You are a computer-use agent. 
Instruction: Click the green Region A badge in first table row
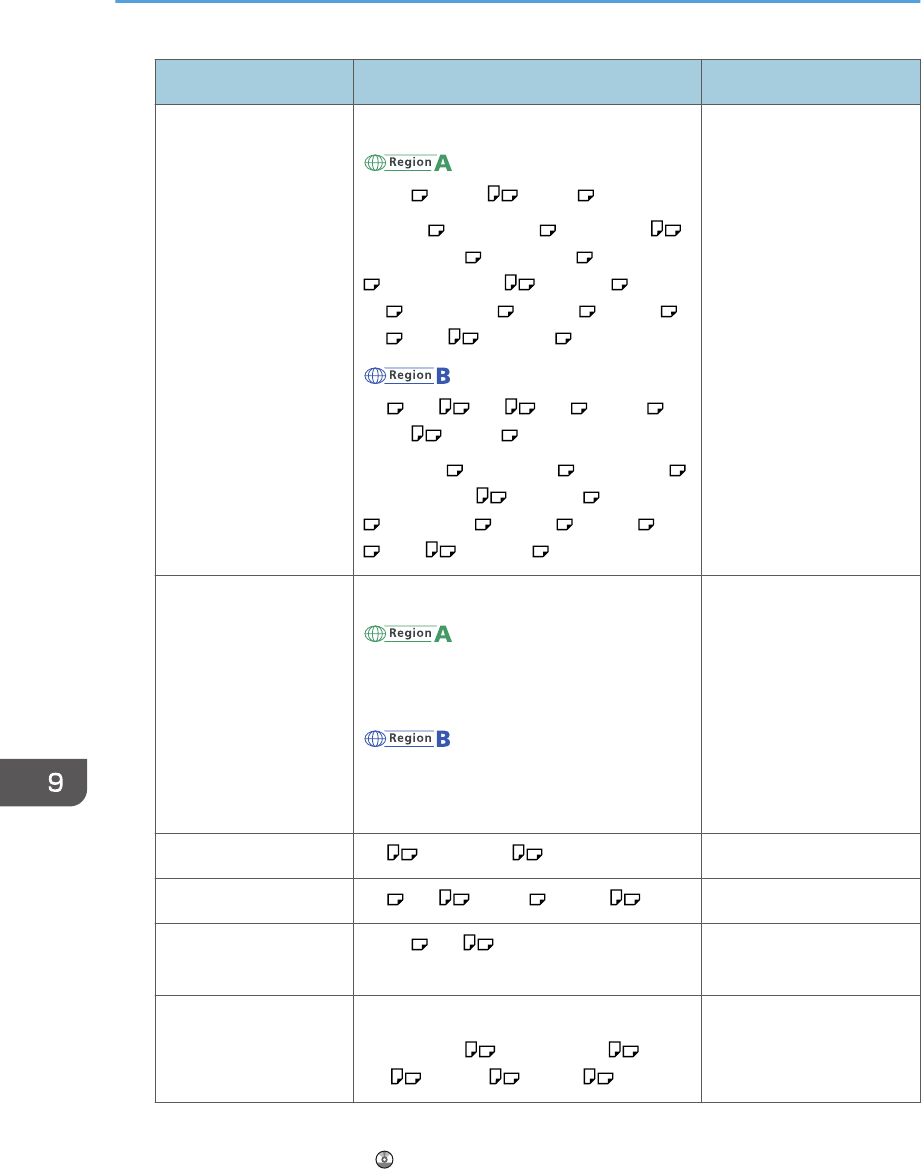coord(408,163)
